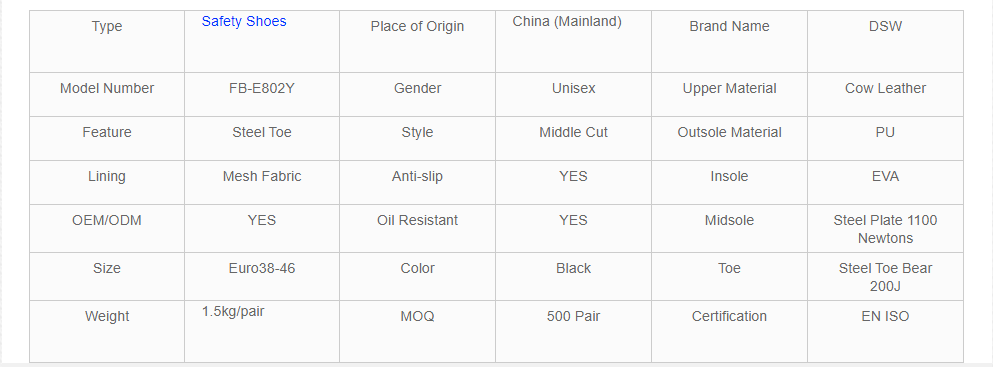Viewport: 993px width, 367px height.
Task: Click the Middle Cut style value
Action: click(573, 132)
